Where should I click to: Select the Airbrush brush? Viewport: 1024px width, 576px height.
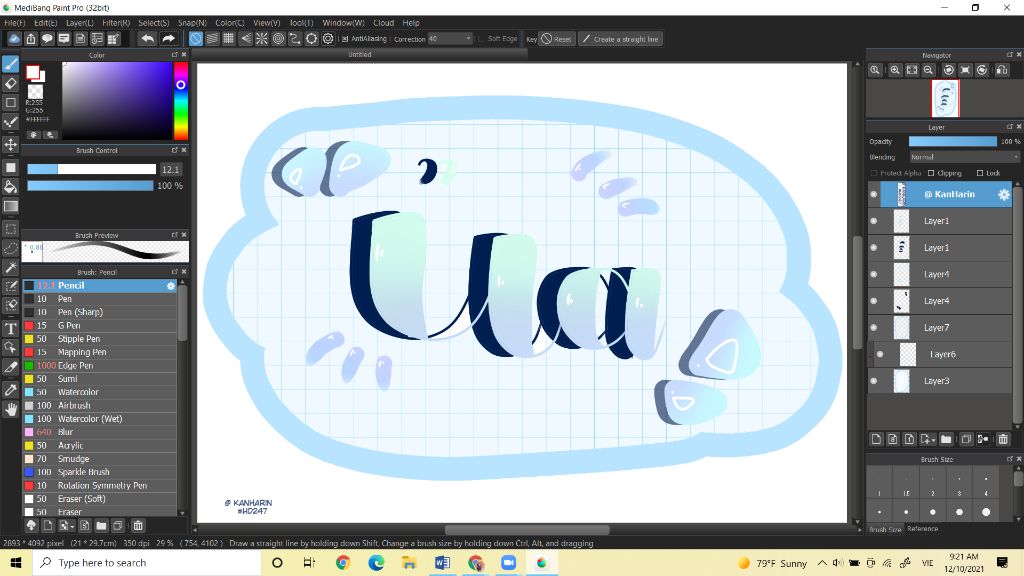99,406
